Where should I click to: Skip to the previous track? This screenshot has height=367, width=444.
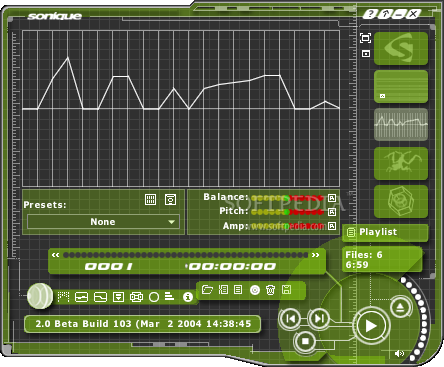290,319
